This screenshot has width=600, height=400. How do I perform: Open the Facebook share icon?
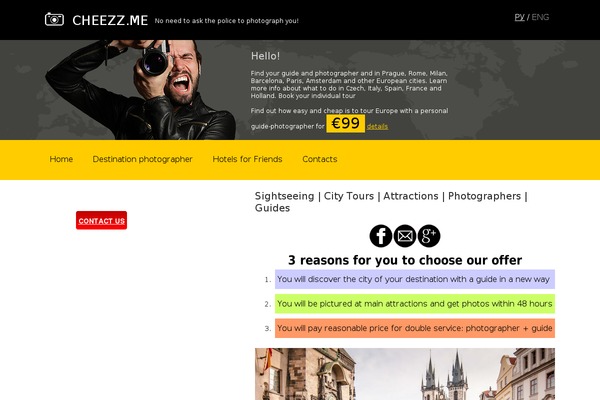(381, 236)
